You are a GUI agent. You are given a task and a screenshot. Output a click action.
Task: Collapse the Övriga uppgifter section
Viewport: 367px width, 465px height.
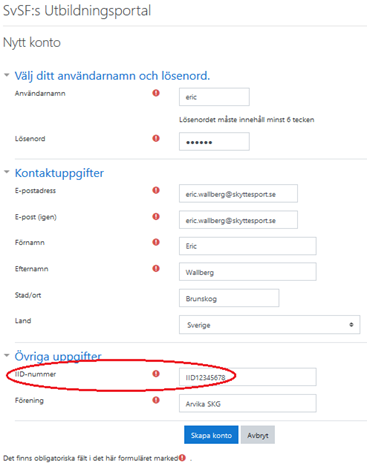tap(7, 355)
